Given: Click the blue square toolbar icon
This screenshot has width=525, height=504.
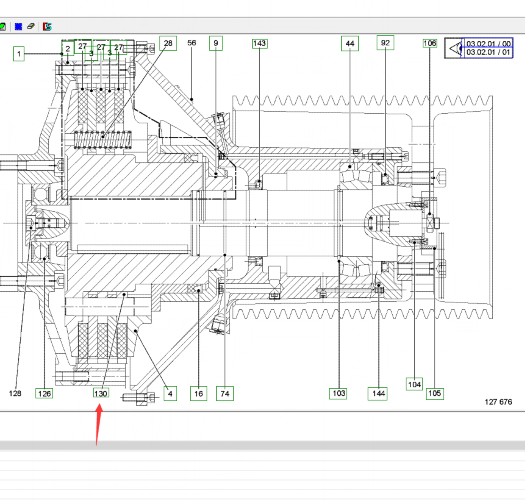Looking at the screenshot, I should 18,26.
